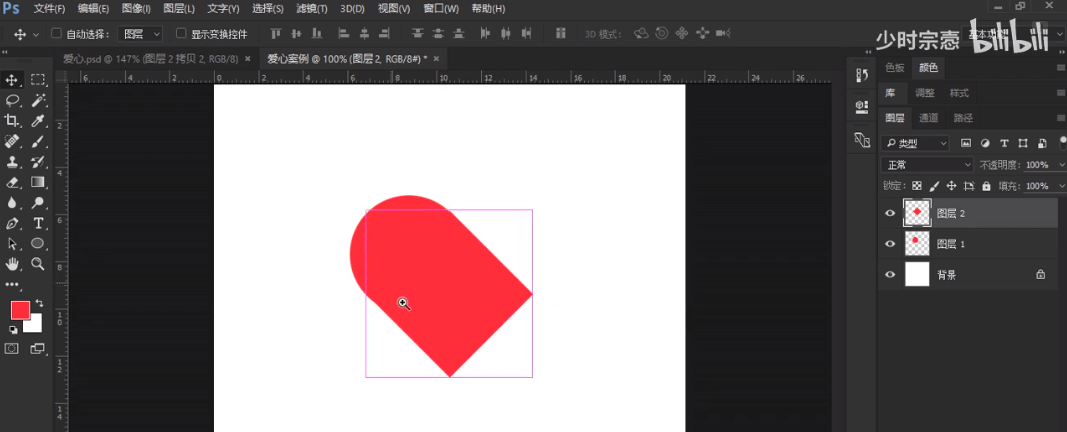Select the 图层 2 layer thumbnail

click(x=917, y=213)
